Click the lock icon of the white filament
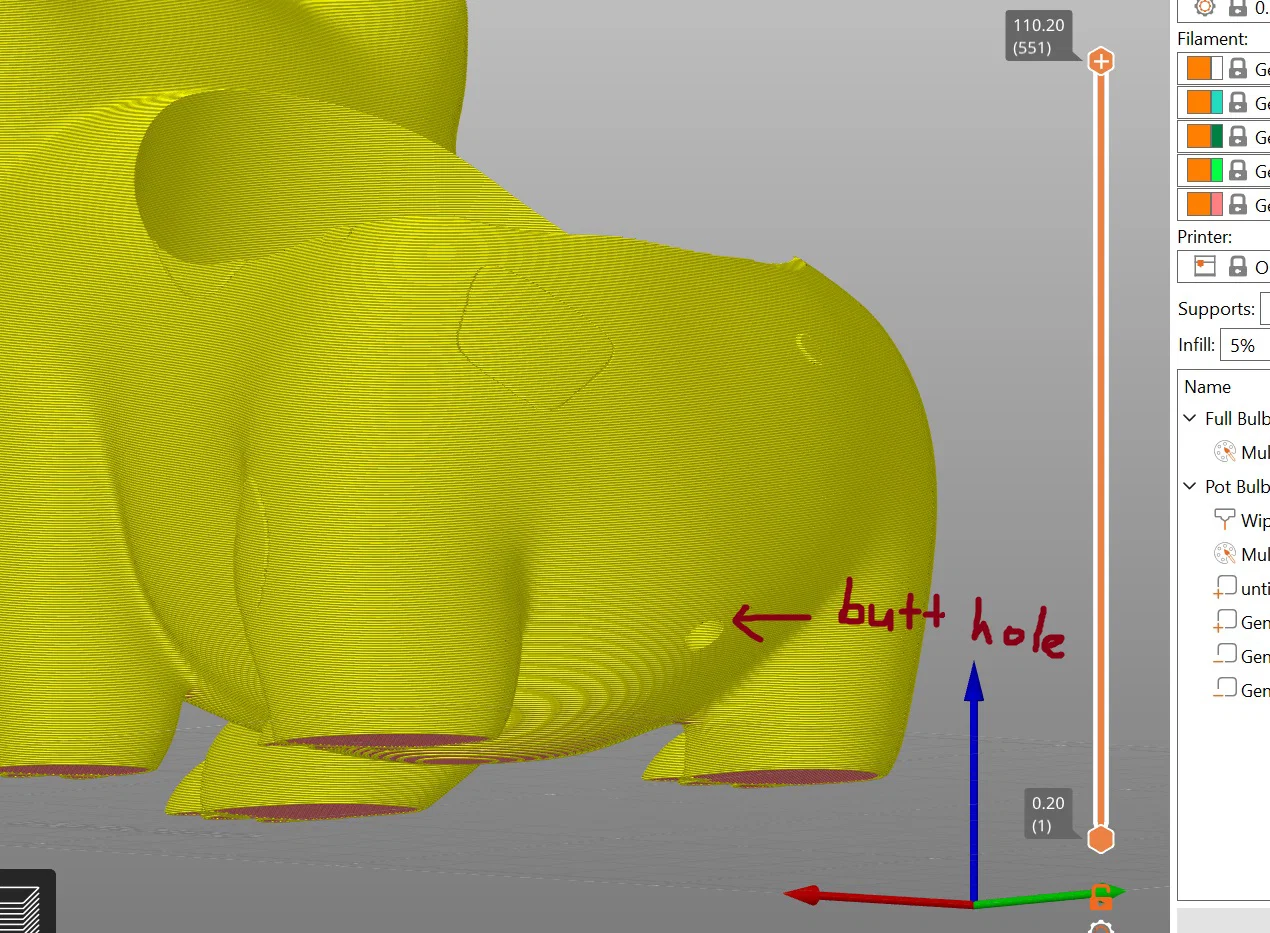 [x=1238, y=68]
